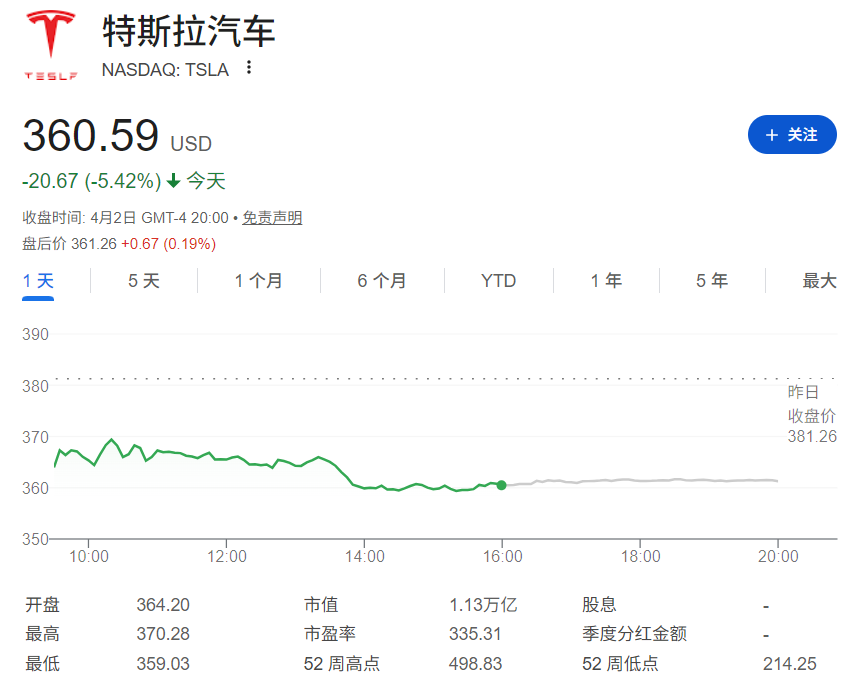Click the red downward arrow beside -5.42%
The width and height of the screenshot is (860, 683).
click(176, 180)
